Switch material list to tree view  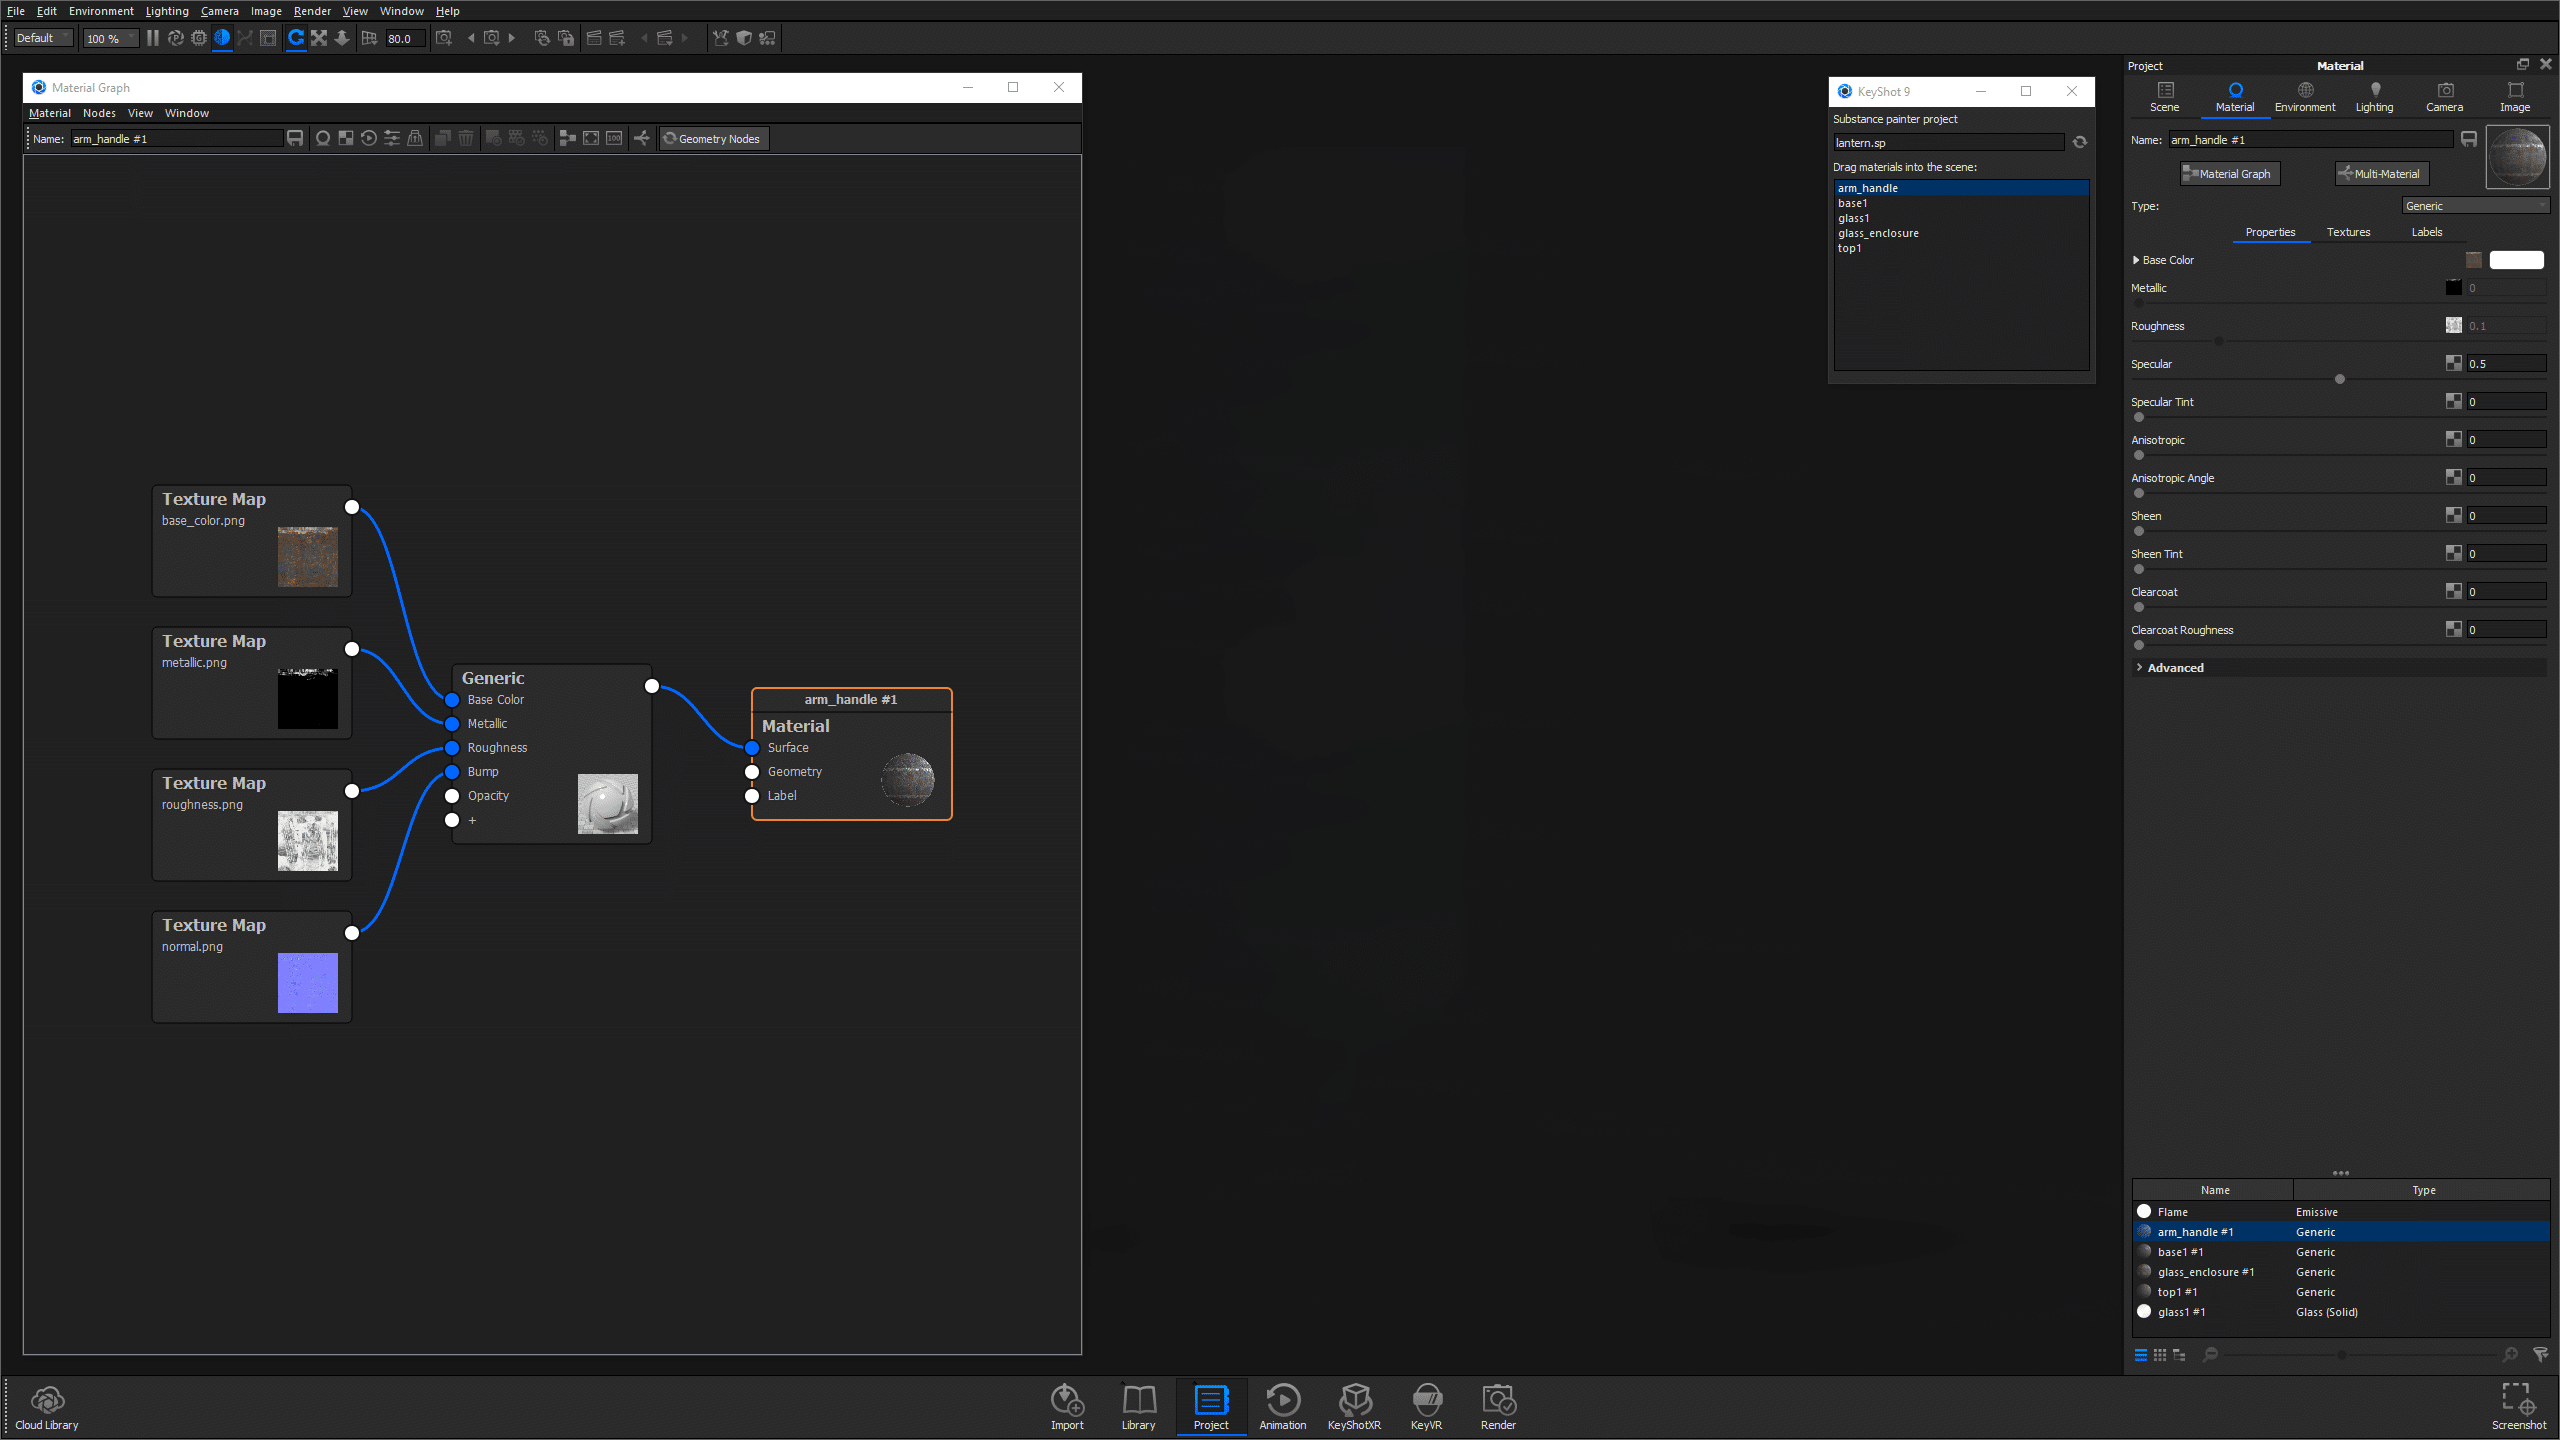click(2179, 1355)
